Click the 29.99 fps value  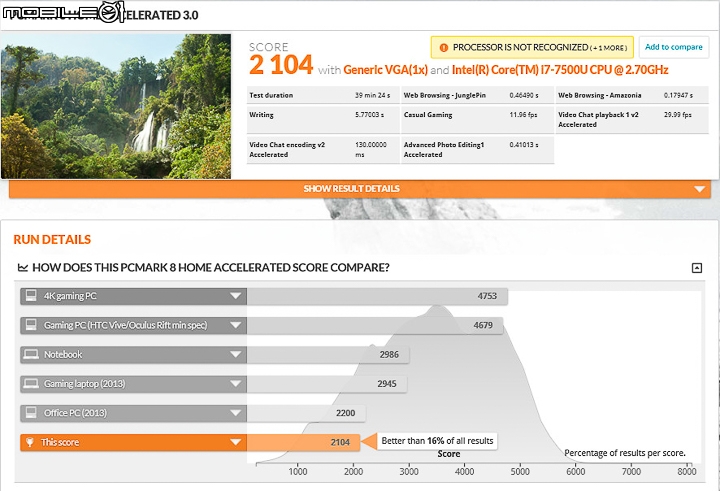point(678,115)
